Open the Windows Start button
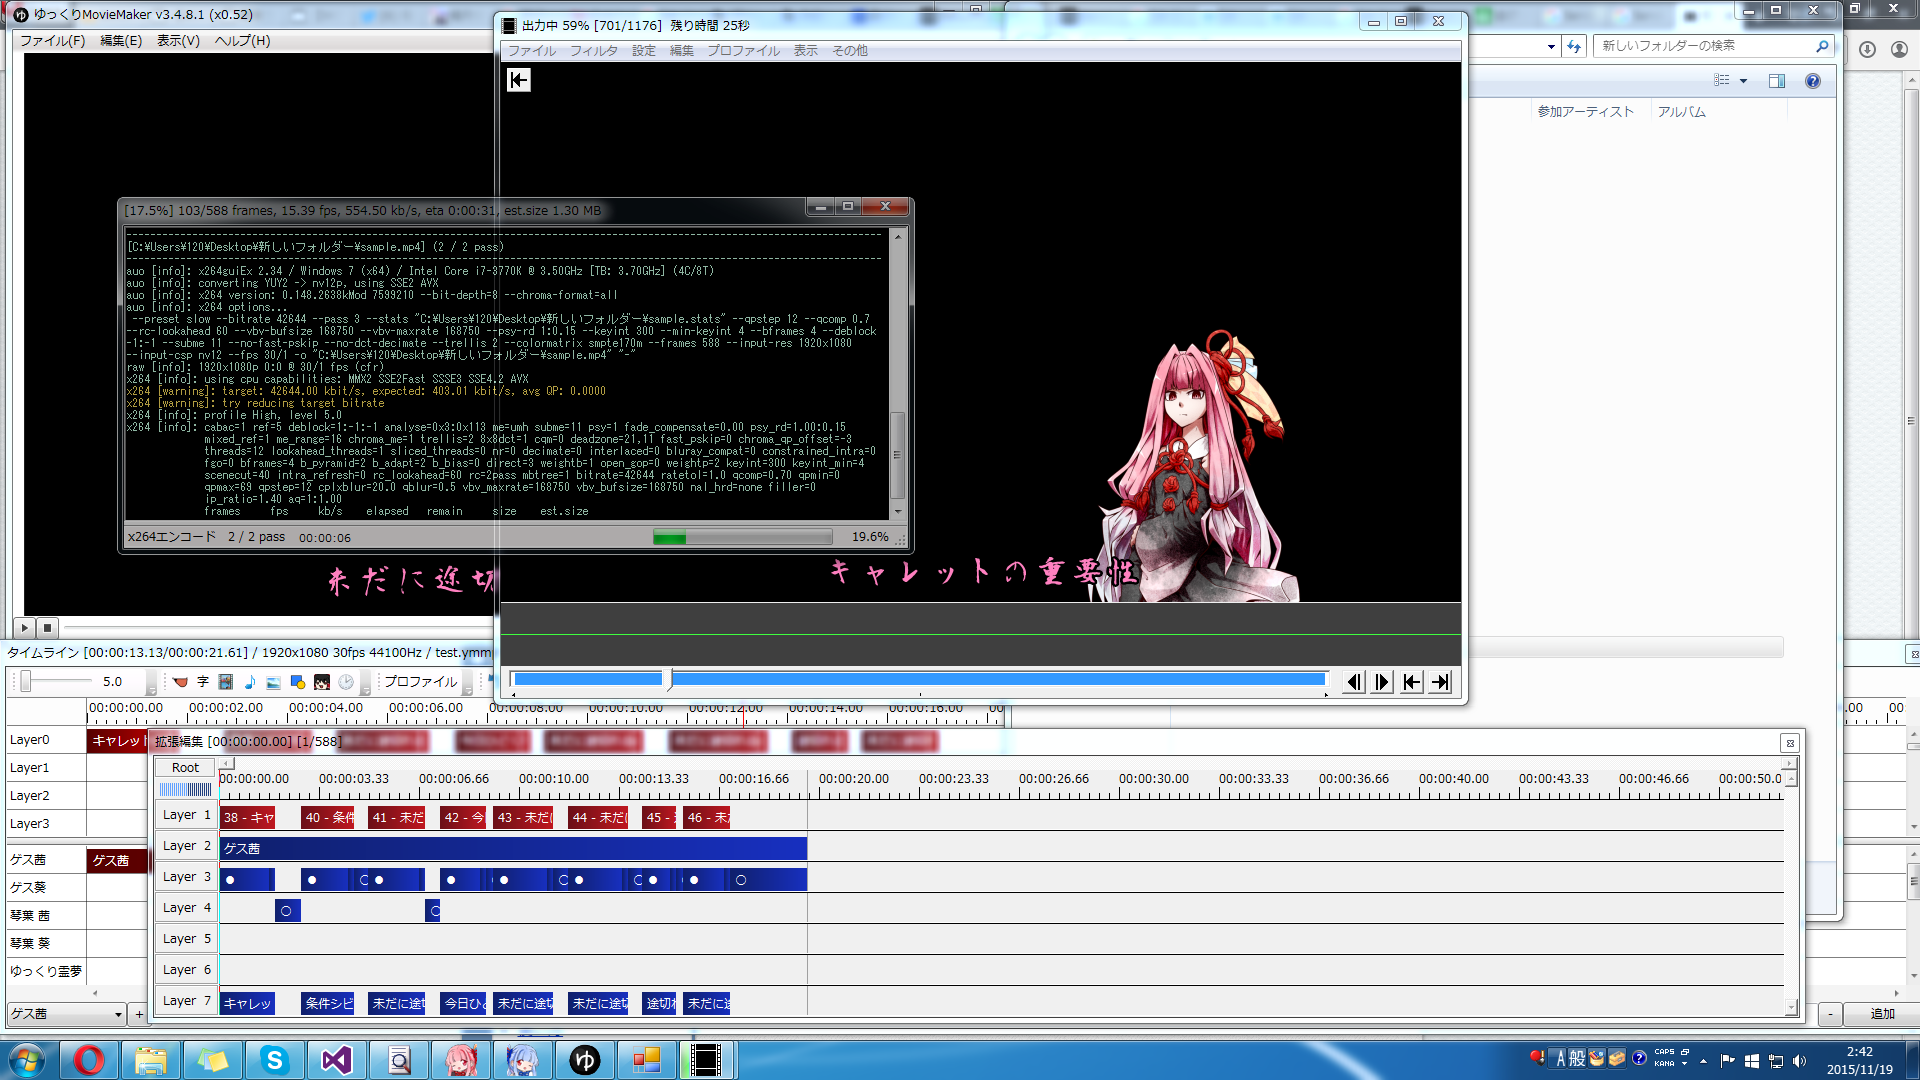 (x=27, y=1060)
